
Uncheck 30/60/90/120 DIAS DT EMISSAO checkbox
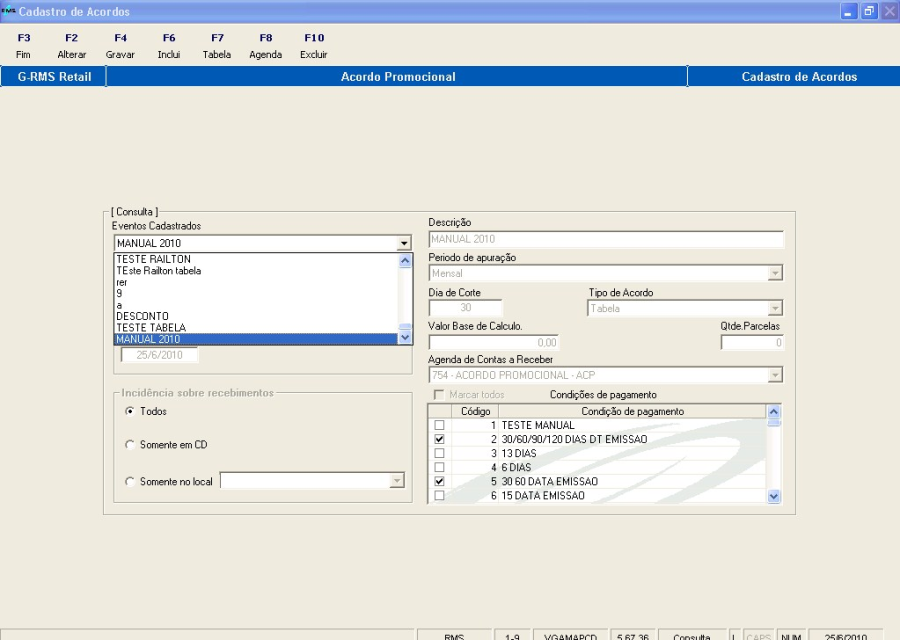coord(439,439)
